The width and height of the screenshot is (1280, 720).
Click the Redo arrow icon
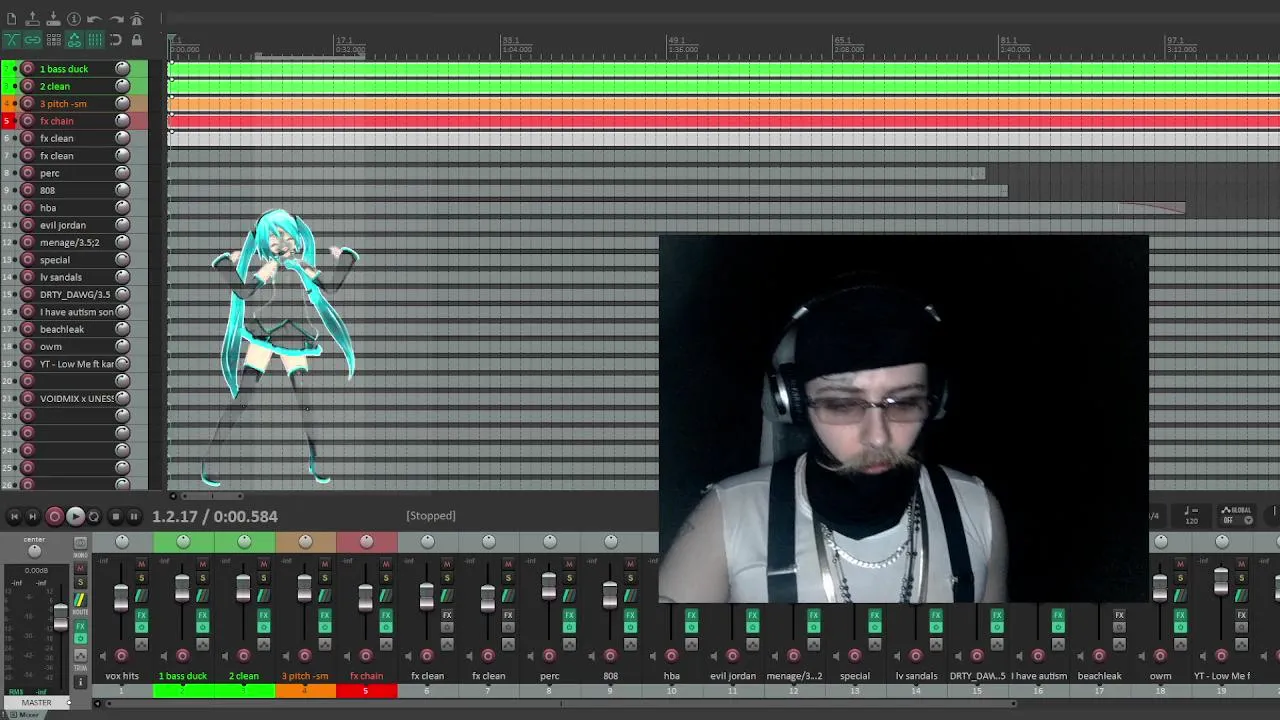coord(116,19)
